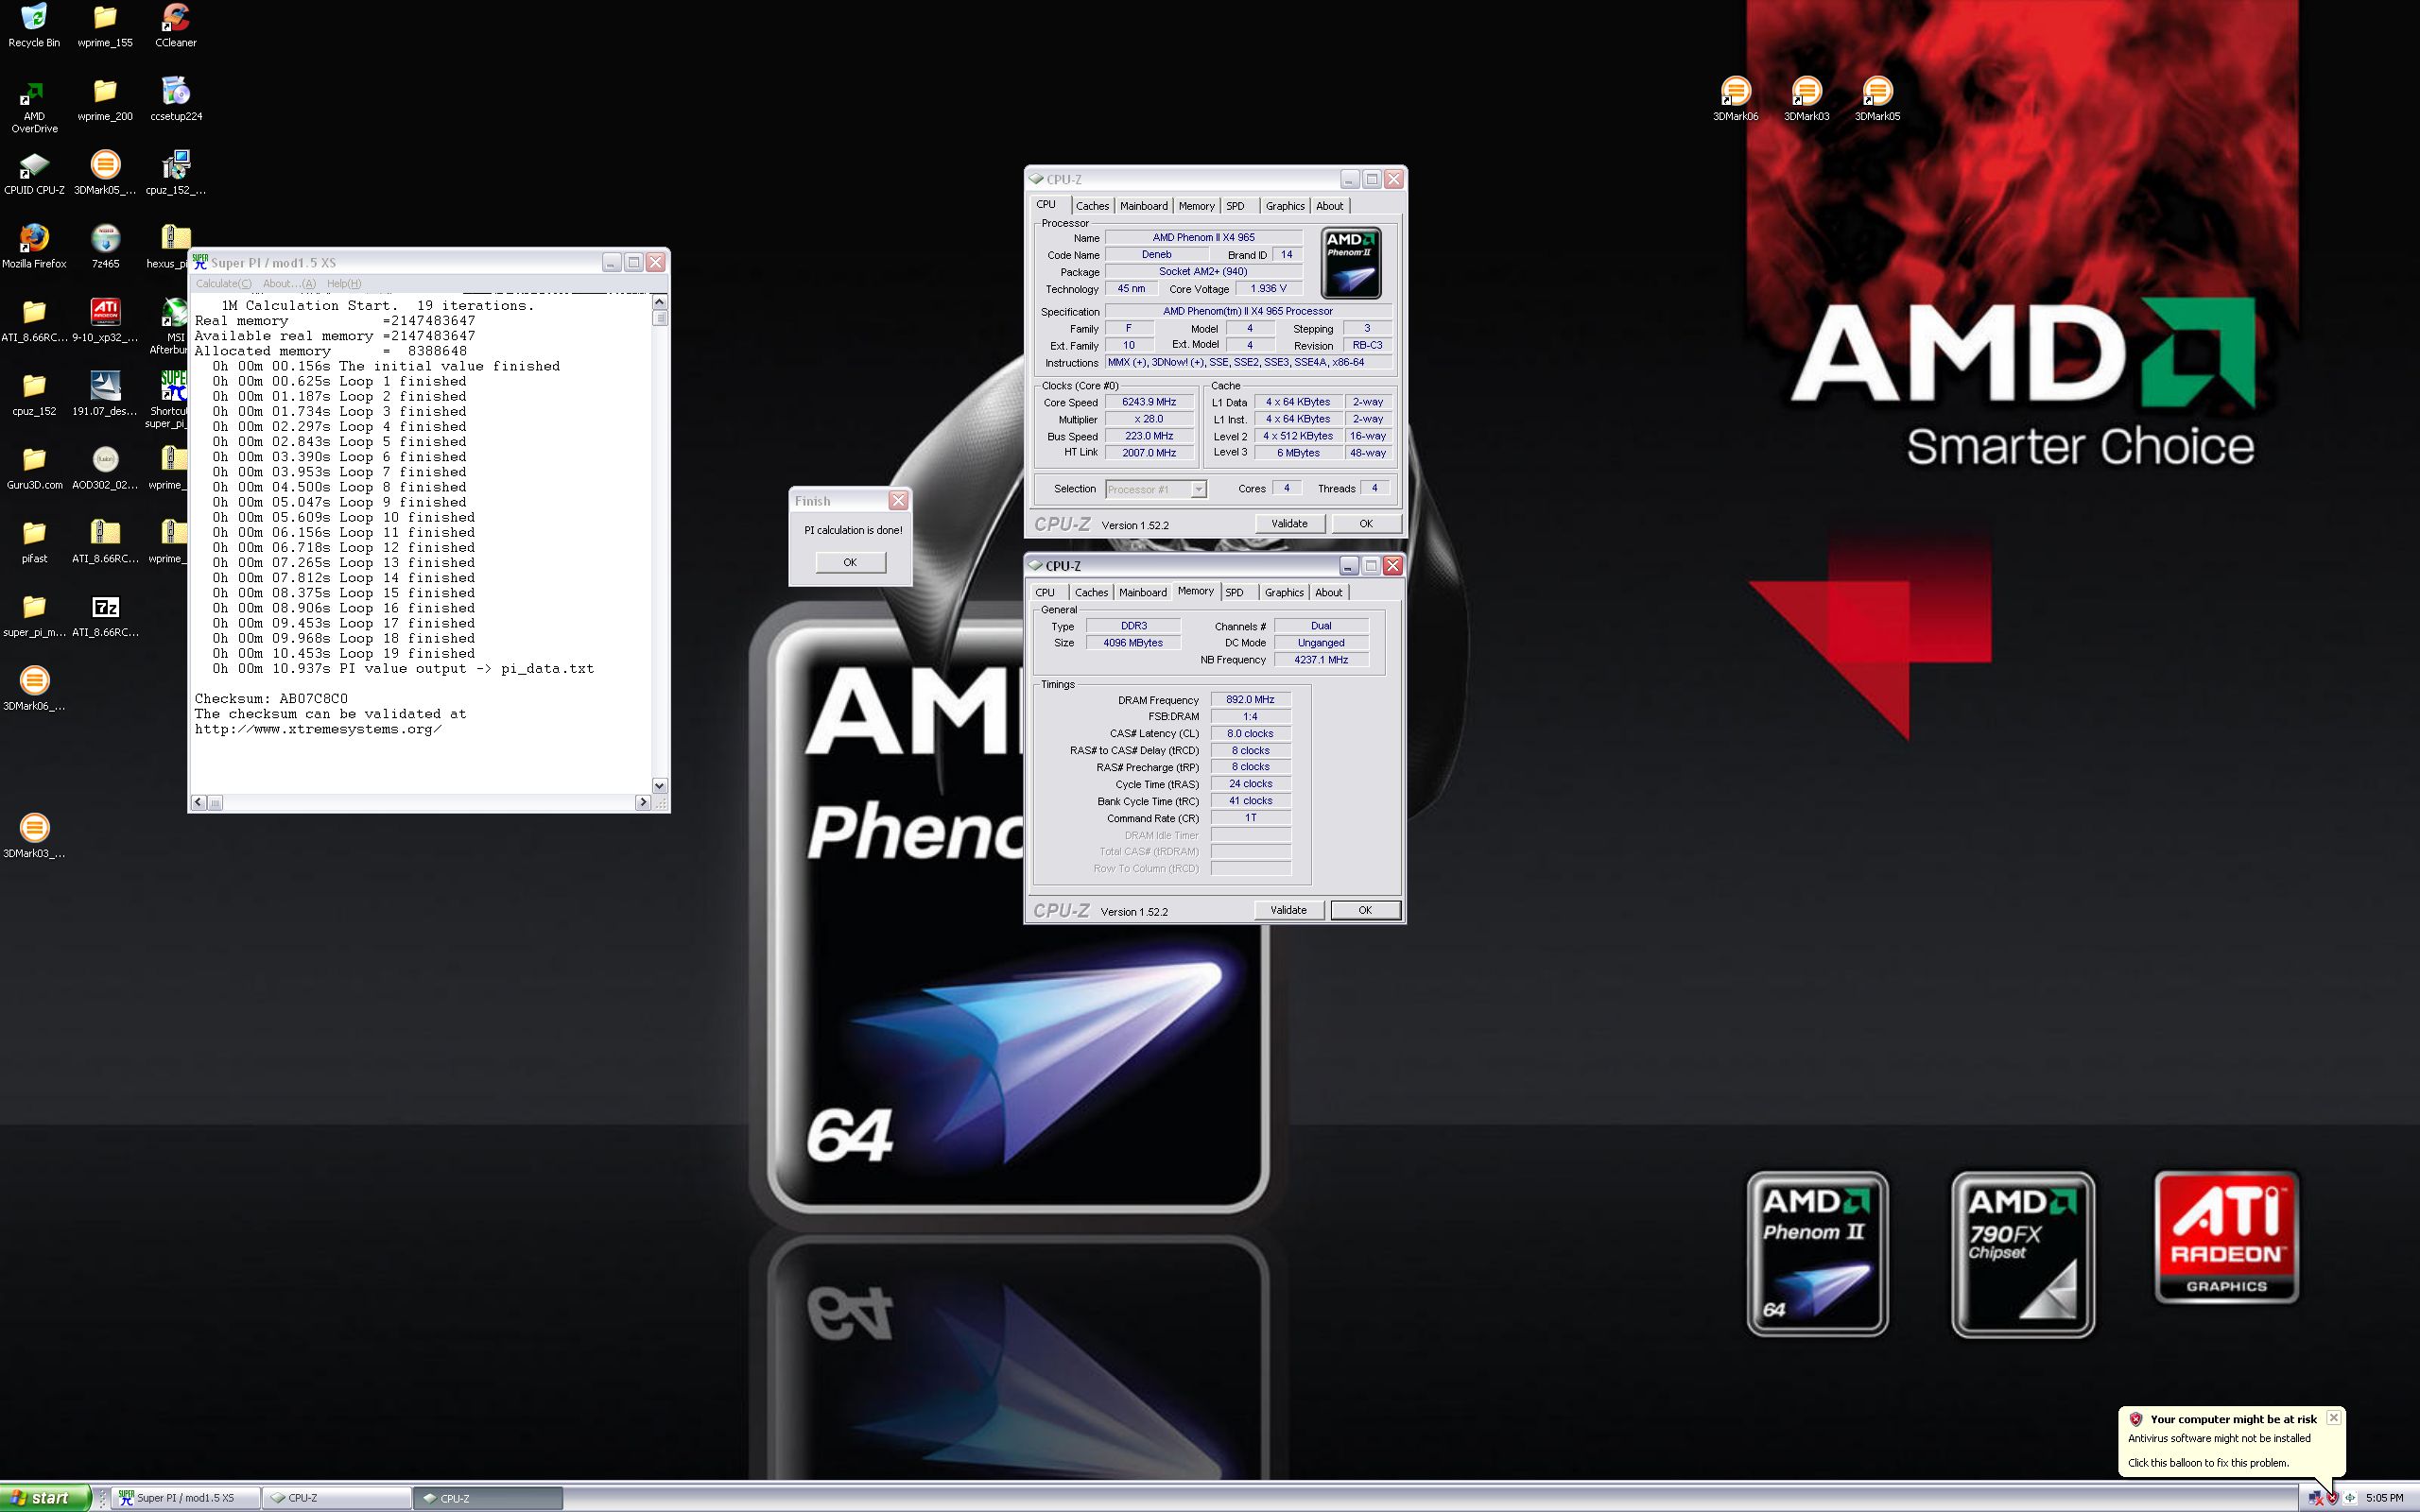Screen dimensions: 2420x1512
Task: Open Graphics tab in upper CPU-Z window
Action: point(1285,206)
